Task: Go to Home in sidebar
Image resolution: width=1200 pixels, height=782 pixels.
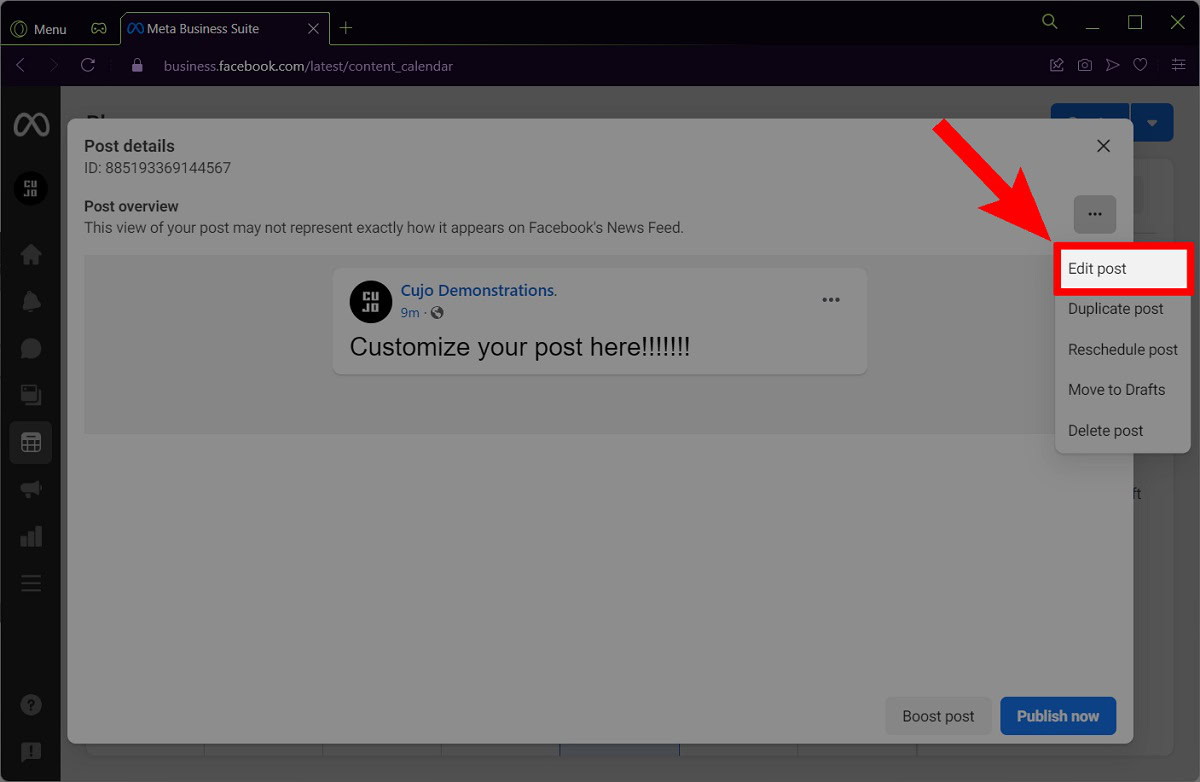Action: click(x=31, y=254)
